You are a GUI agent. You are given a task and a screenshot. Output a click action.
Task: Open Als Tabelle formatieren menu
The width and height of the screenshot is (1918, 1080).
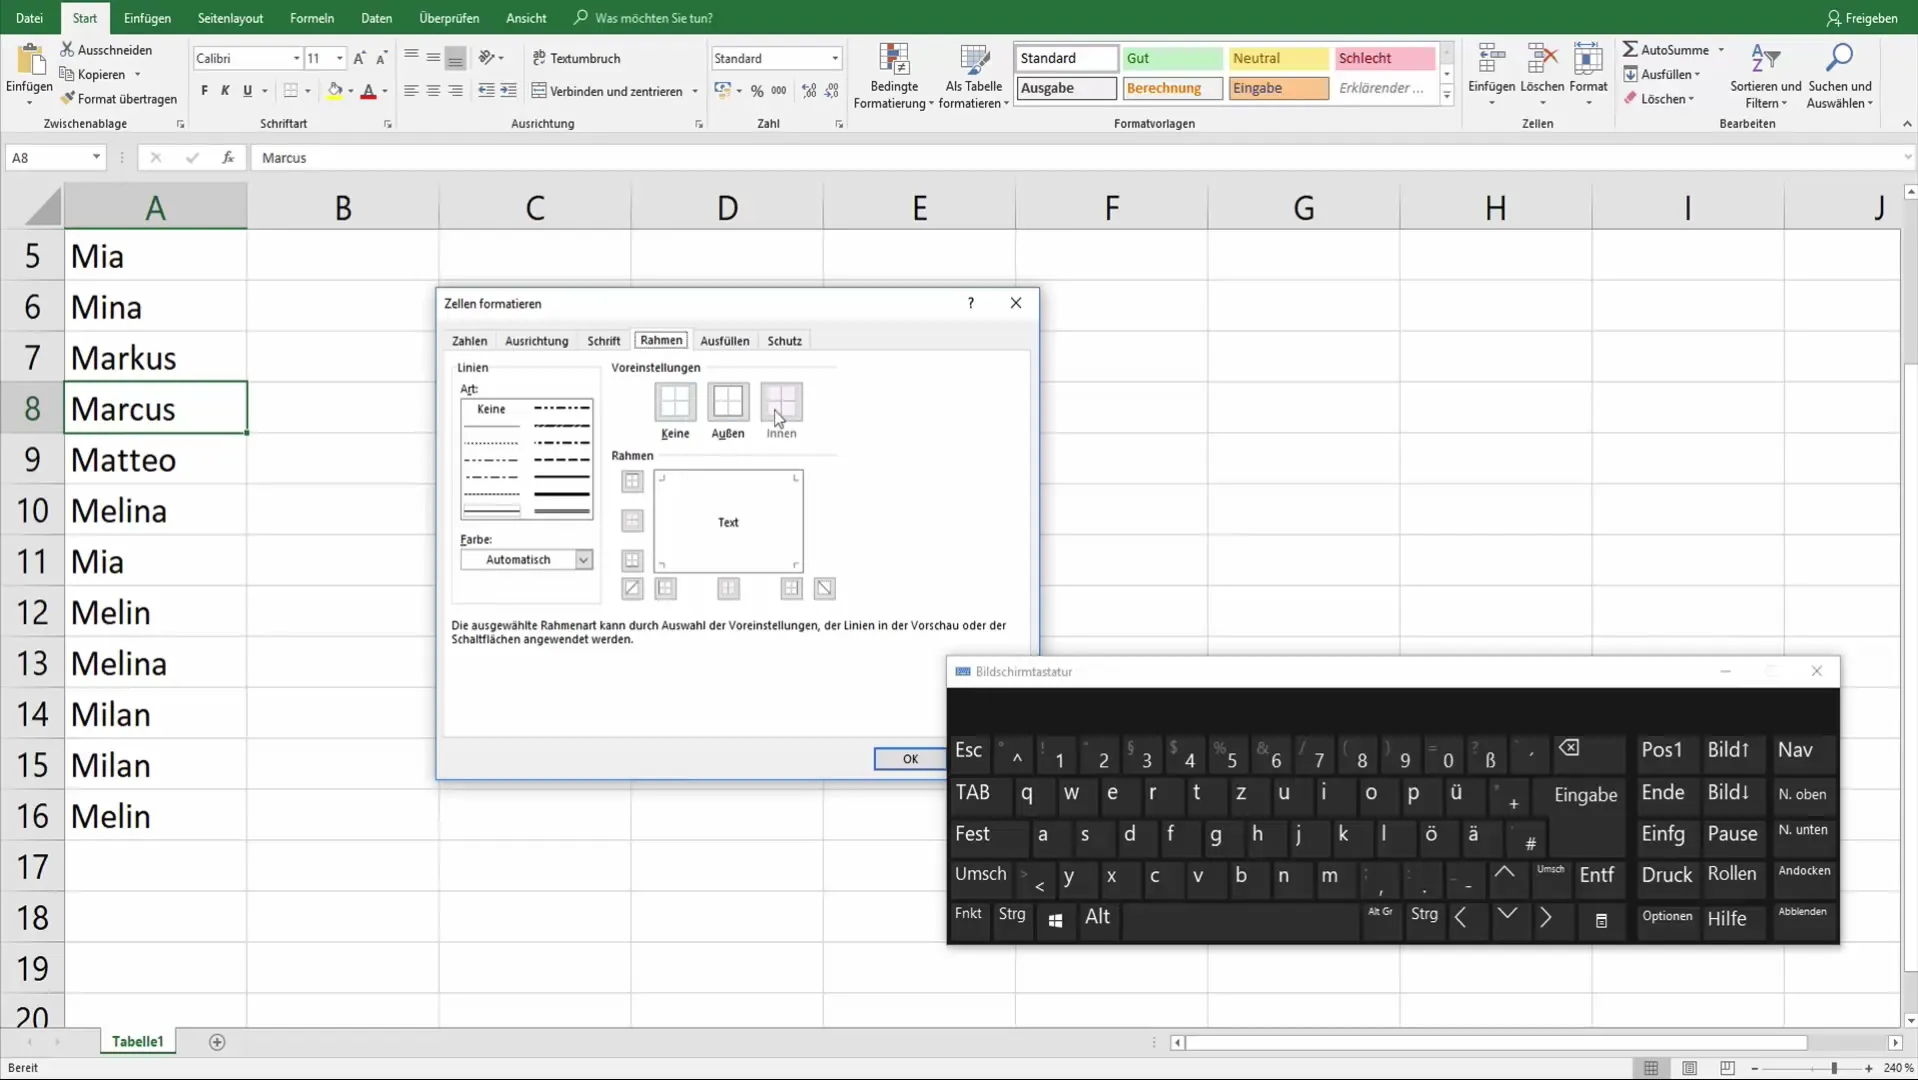click(974, 77)
